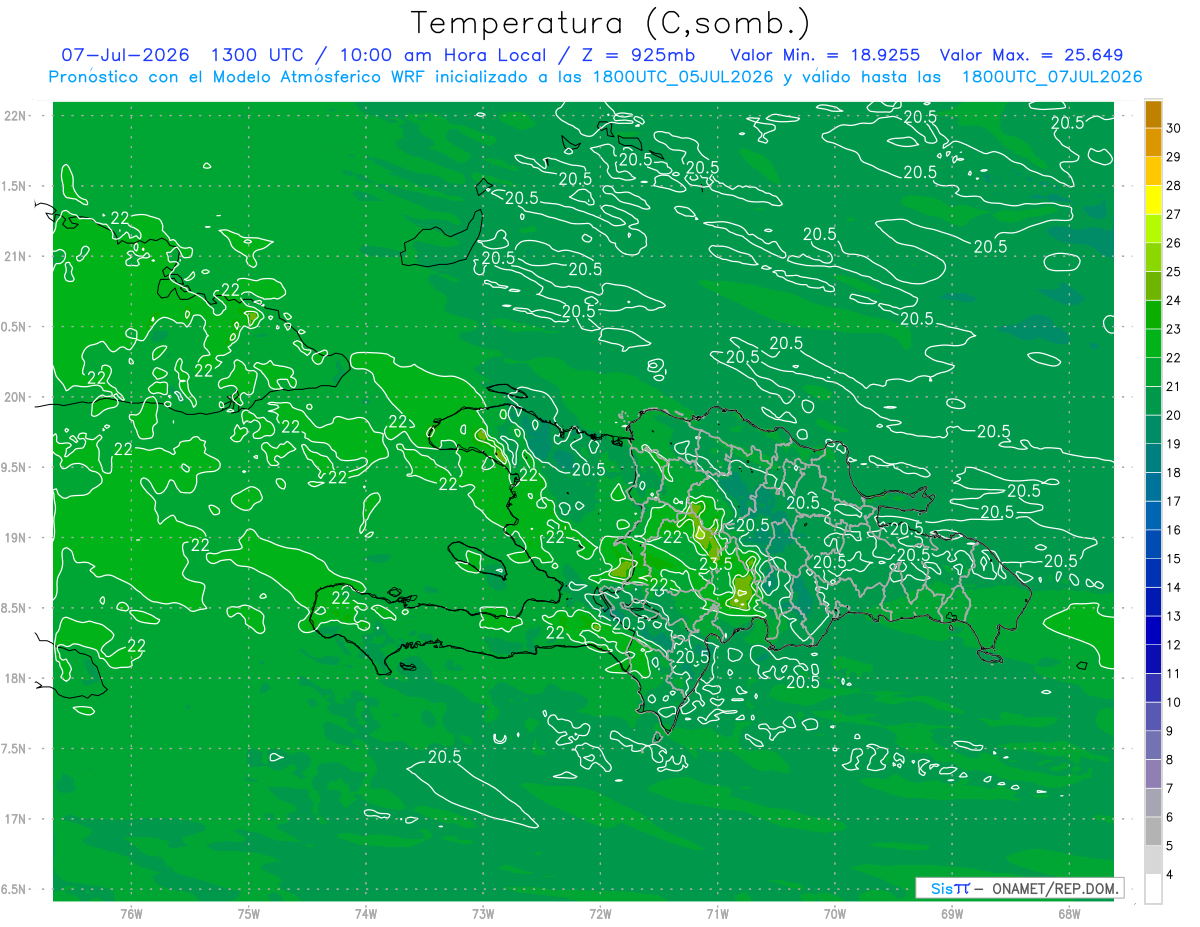Click the '21' color scale label
This screenshot has height=927, width=1200.
[x=1173, y=386]
